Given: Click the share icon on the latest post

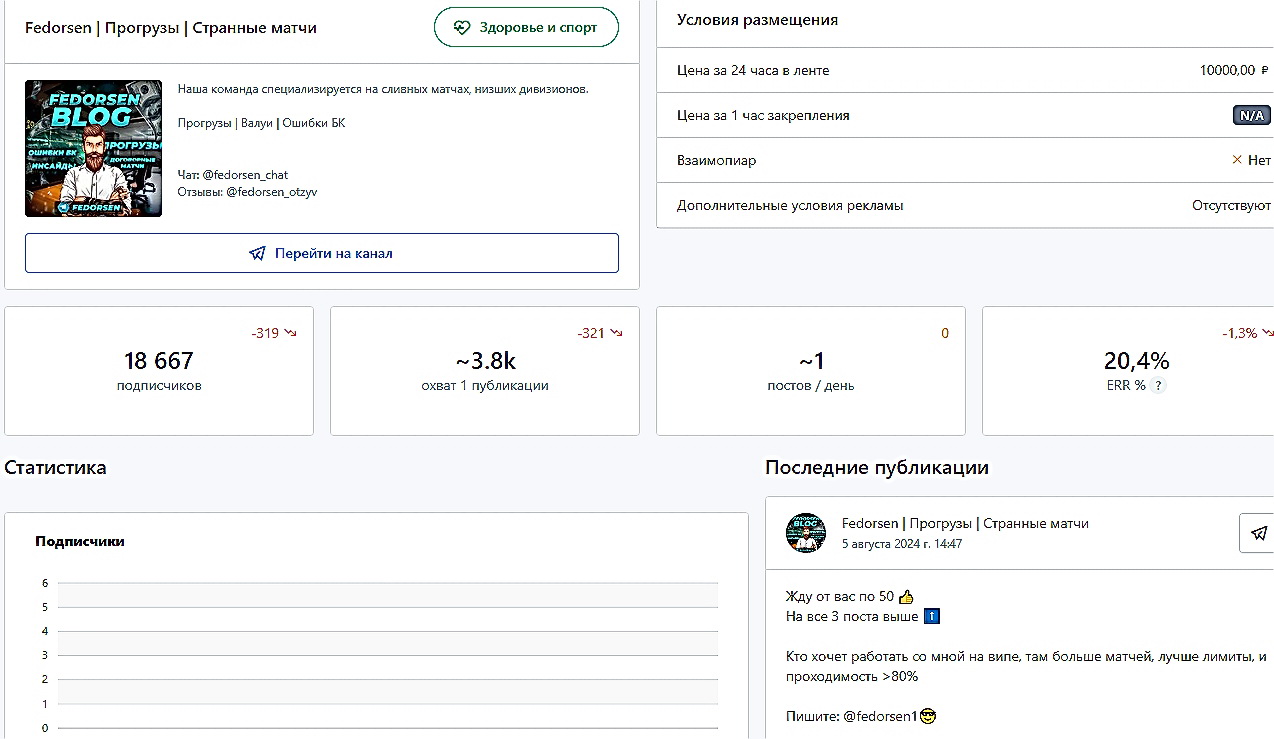Looking at the screenshot, I should (1259, 533).
